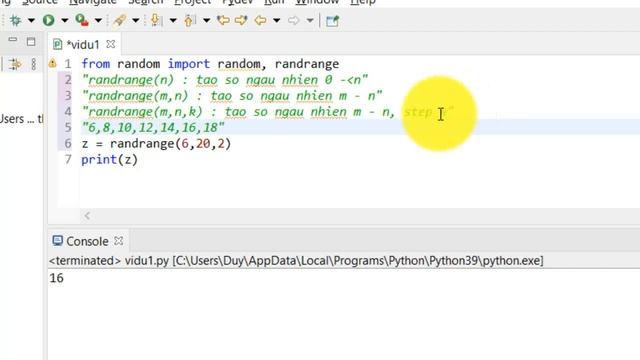The height and width of the screenshot is (360, 640).
Task: Close the *vidu1 editor tab
Action: (111, 44)
